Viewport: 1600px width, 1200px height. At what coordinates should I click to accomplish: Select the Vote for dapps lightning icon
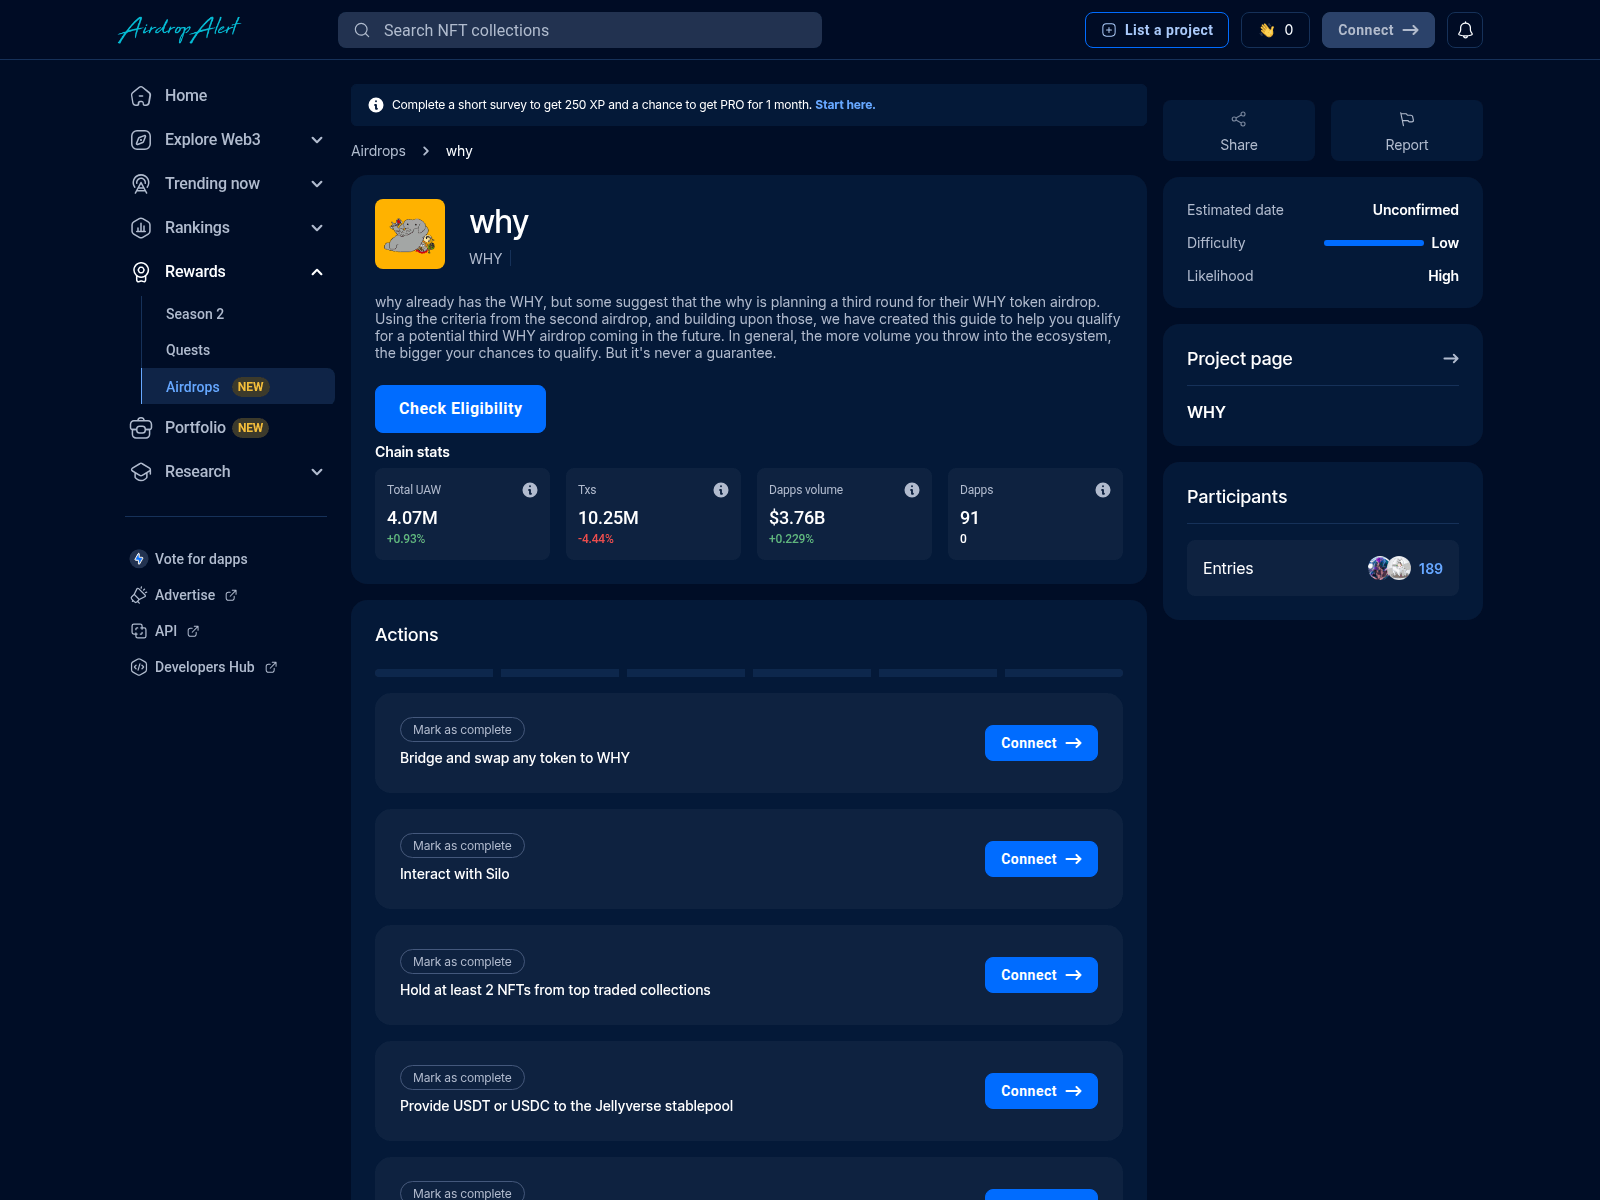138,559
